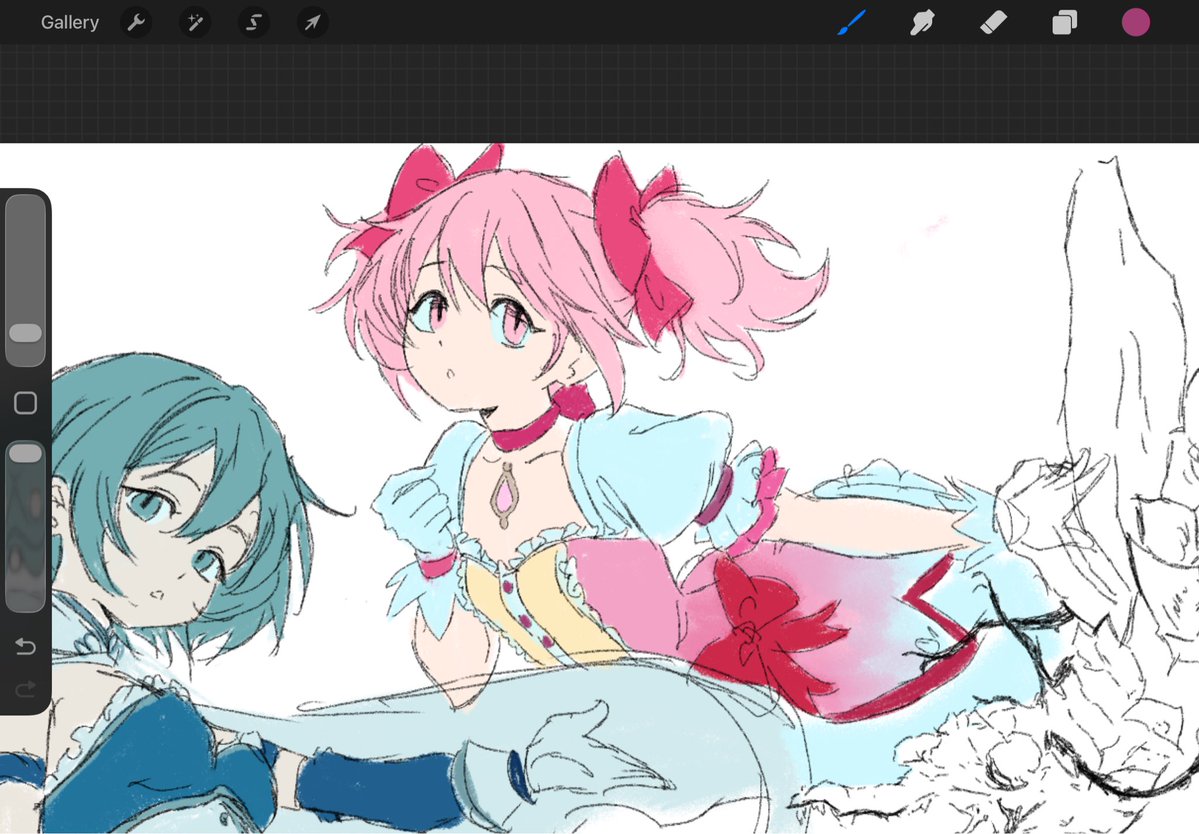Image resolution: width=1199 pixels, height=834 pixels.
Task: Select the Brush tool
Action: 852,22
